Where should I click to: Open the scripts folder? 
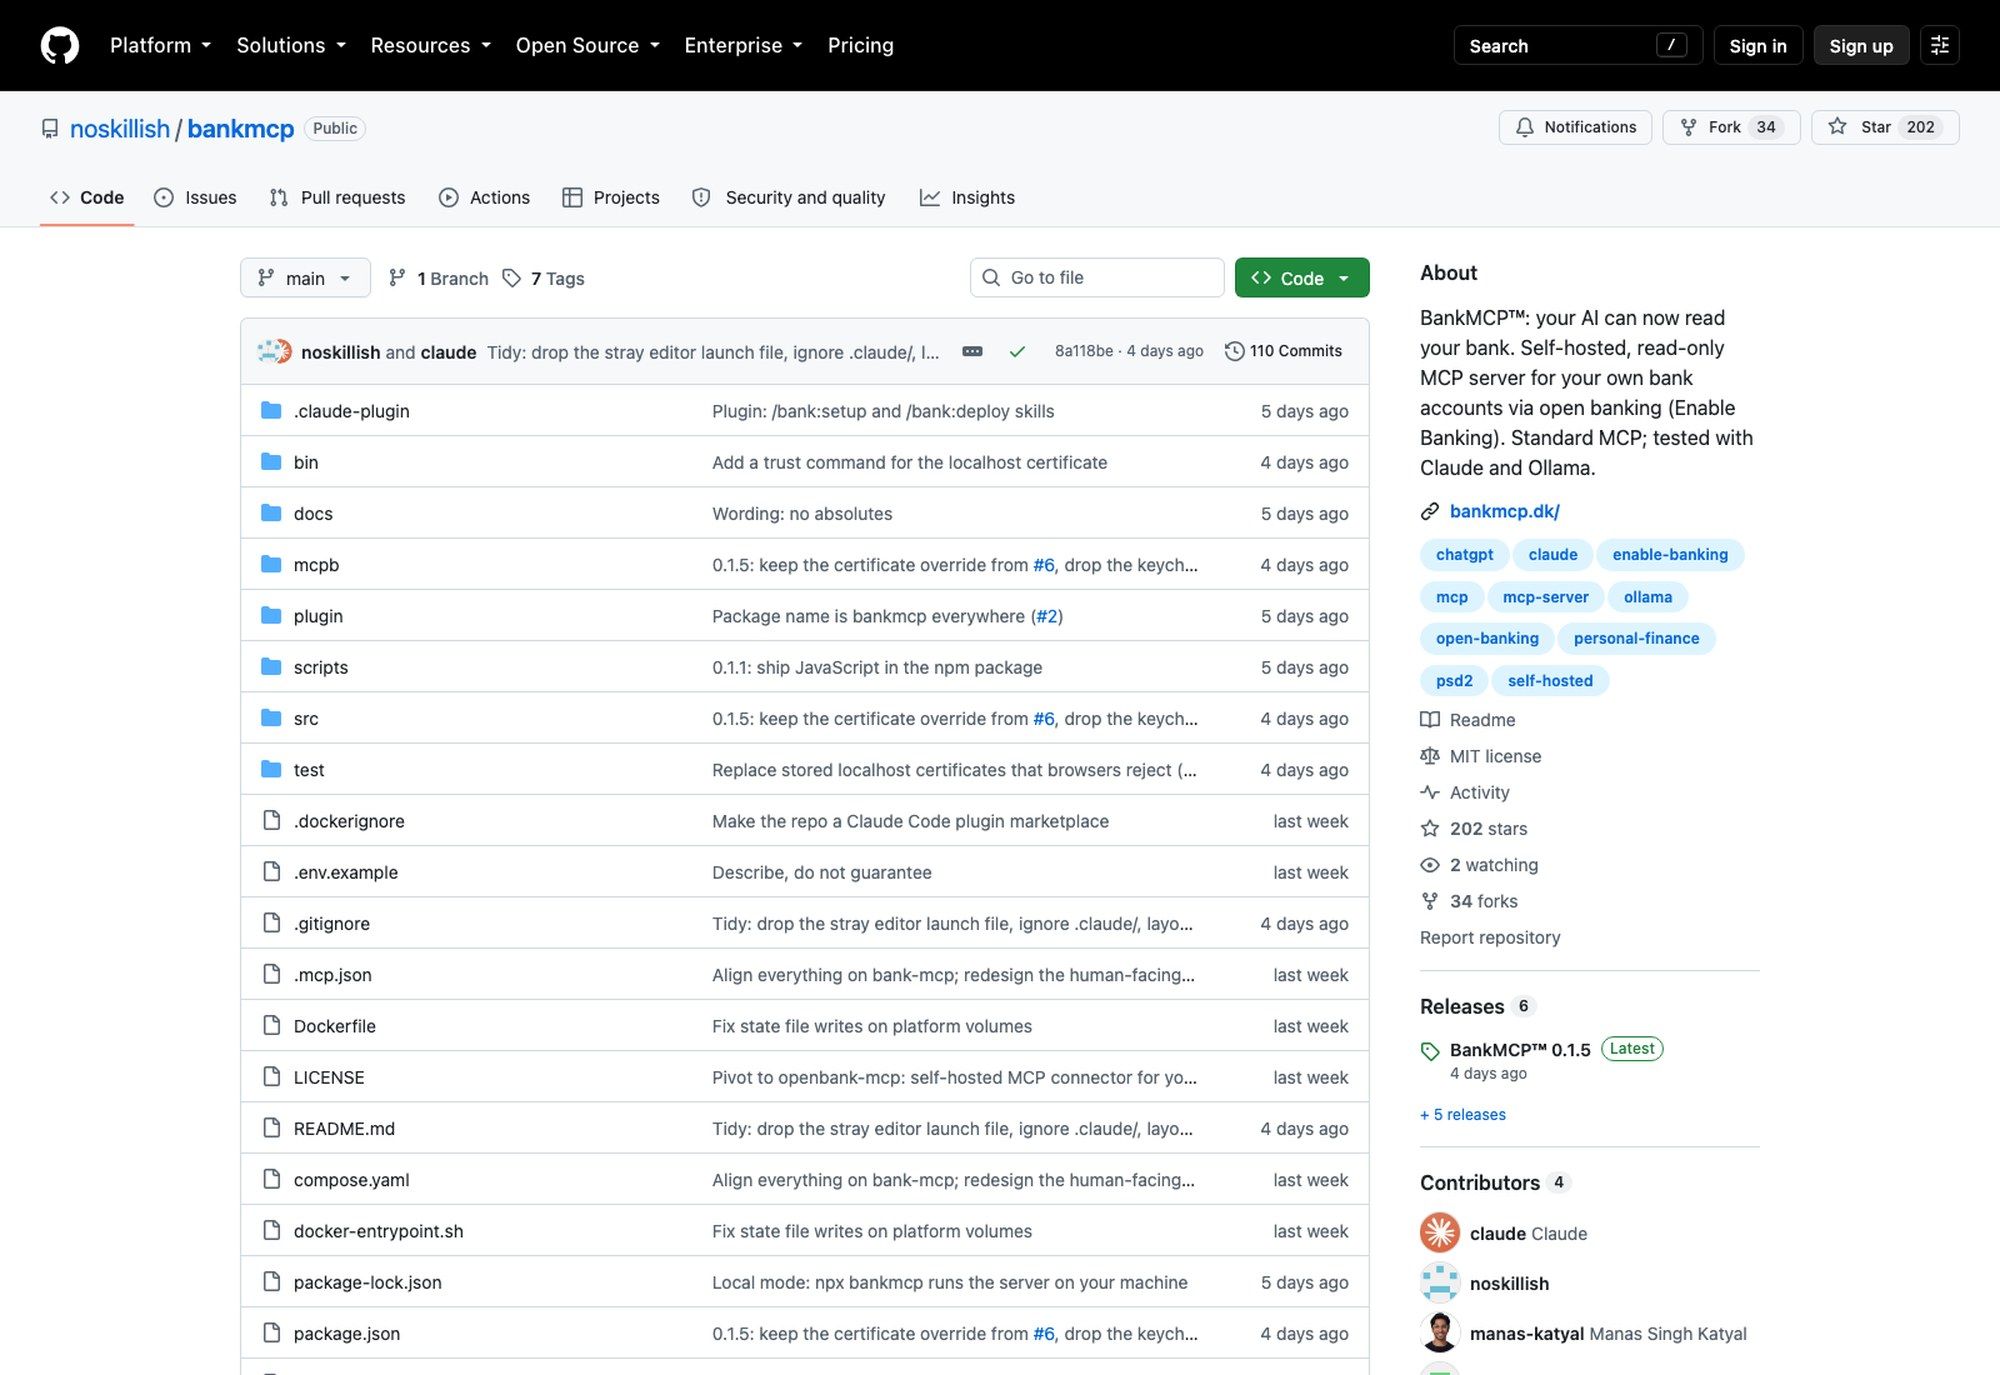point(320,667)
